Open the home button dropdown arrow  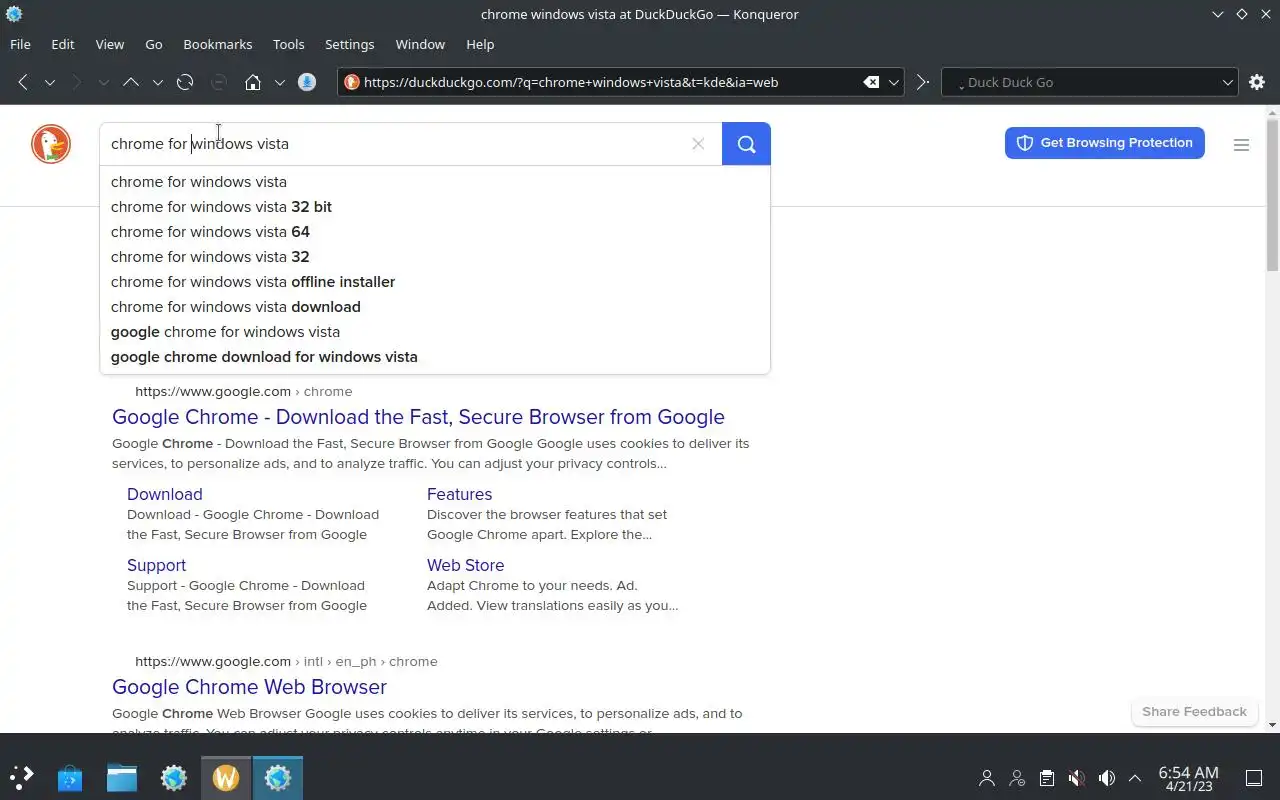point(279,82)
